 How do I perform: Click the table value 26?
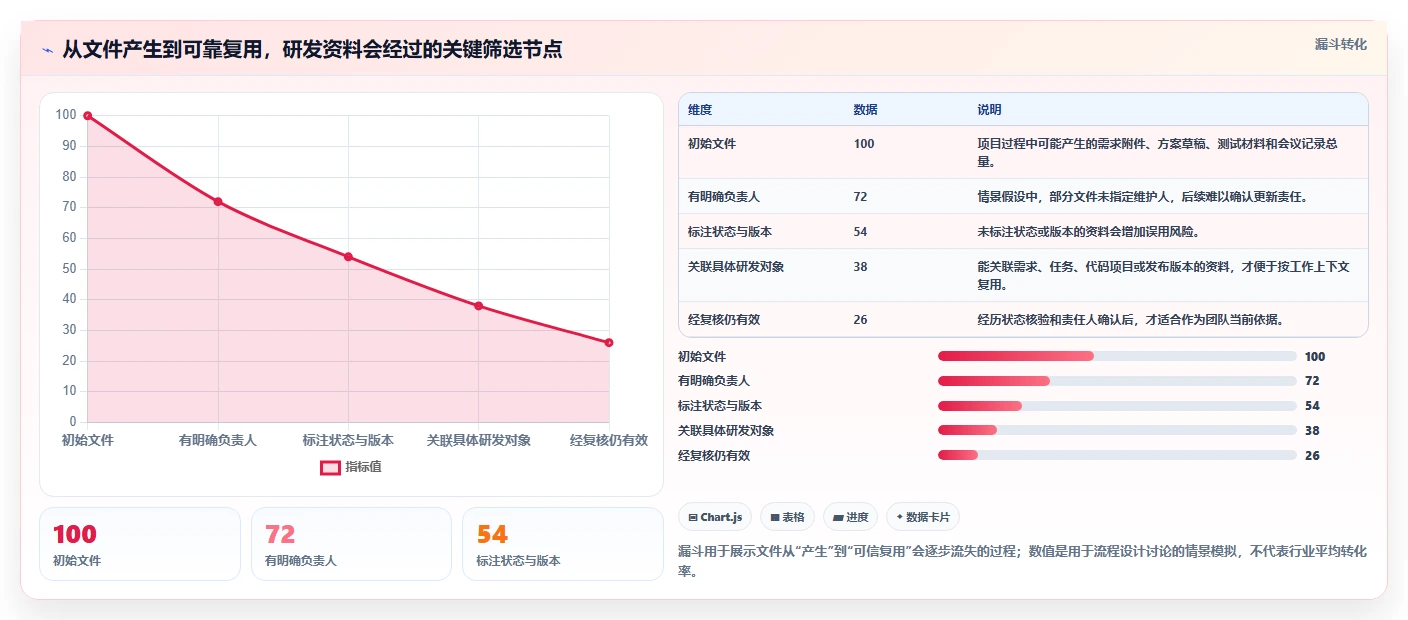[x=861, y=320]
